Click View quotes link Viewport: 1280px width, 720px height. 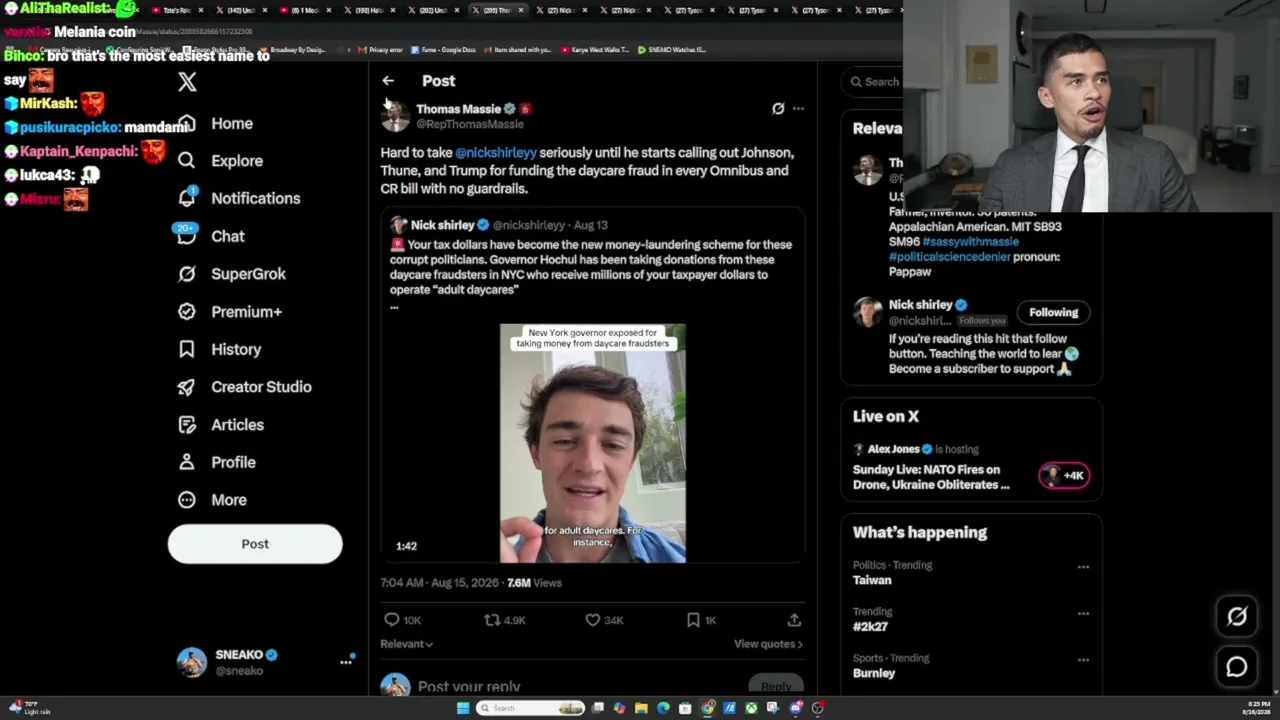pos(768,644)
